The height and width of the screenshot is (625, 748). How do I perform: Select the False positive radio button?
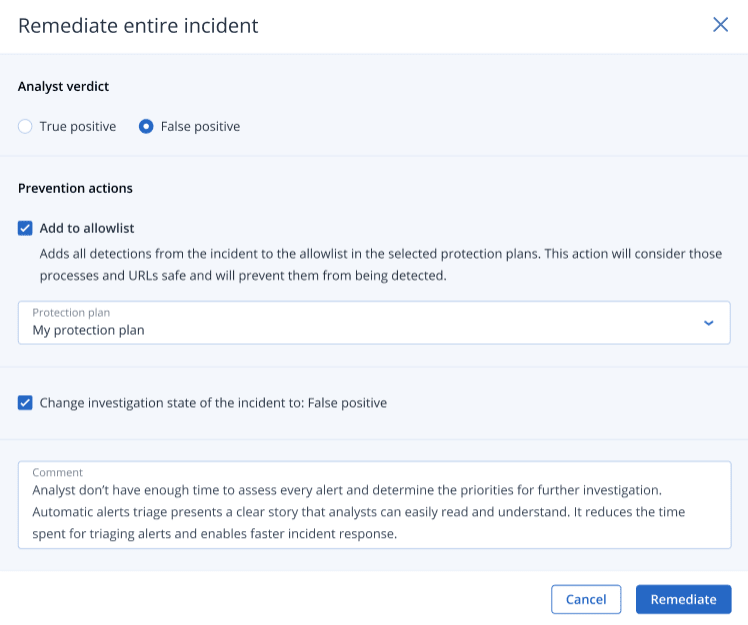tap(146, 127)
